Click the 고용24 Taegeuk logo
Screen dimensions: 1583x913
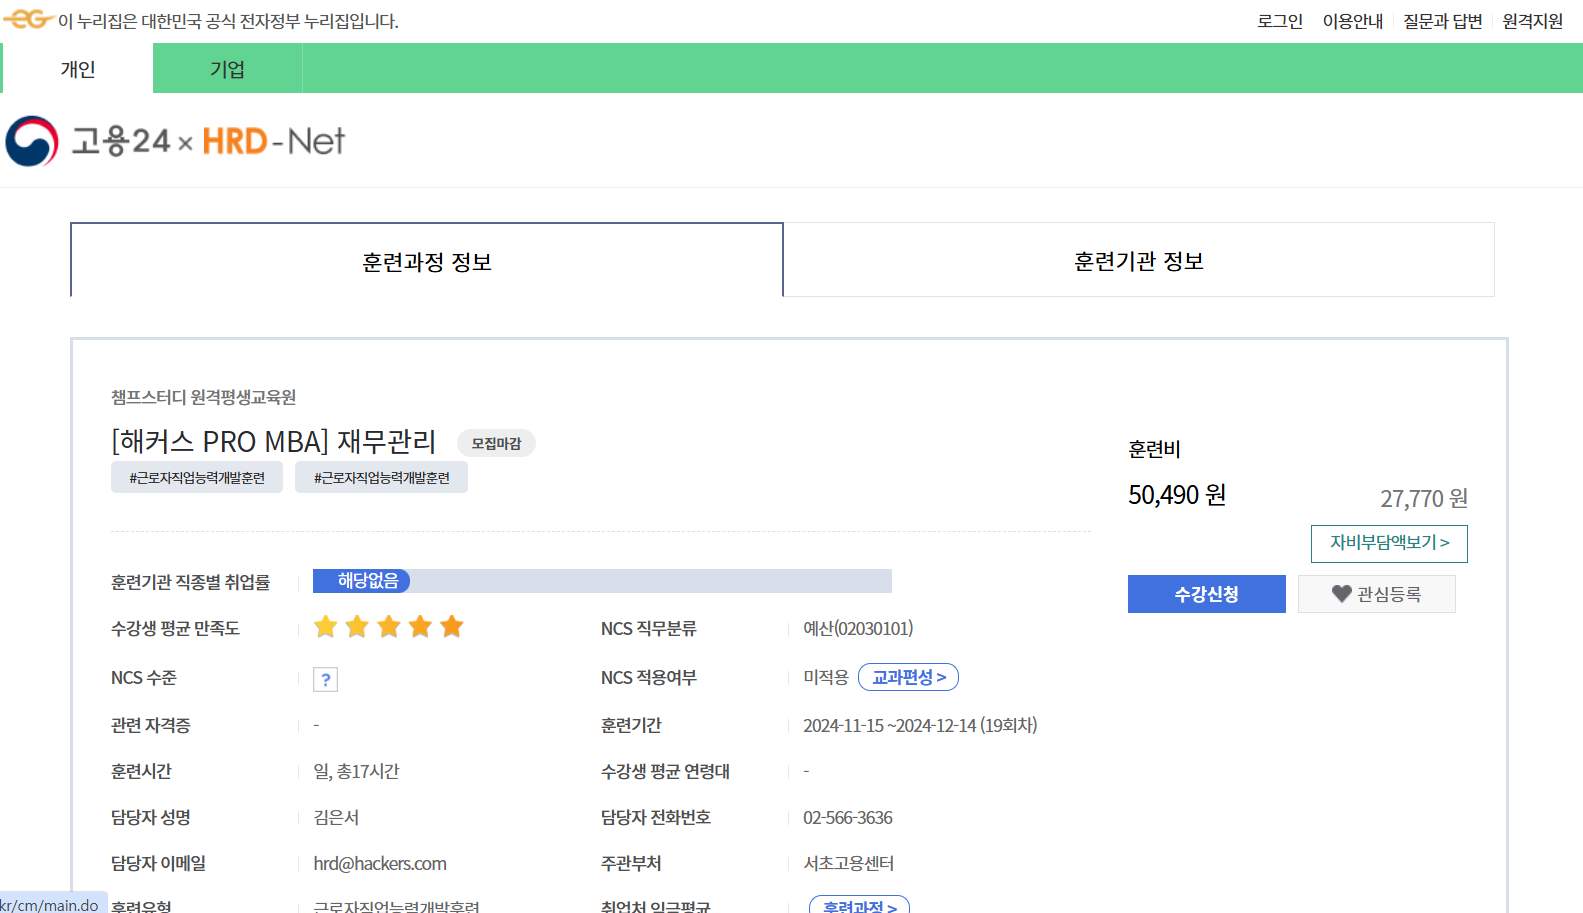[x=32, y=141]
